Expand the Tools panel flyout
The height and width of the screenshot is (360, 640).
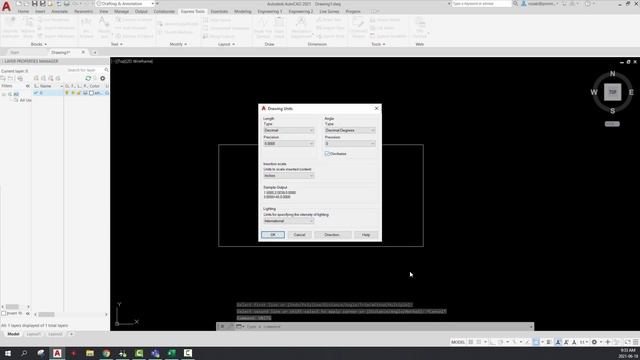tap(378, 44)
